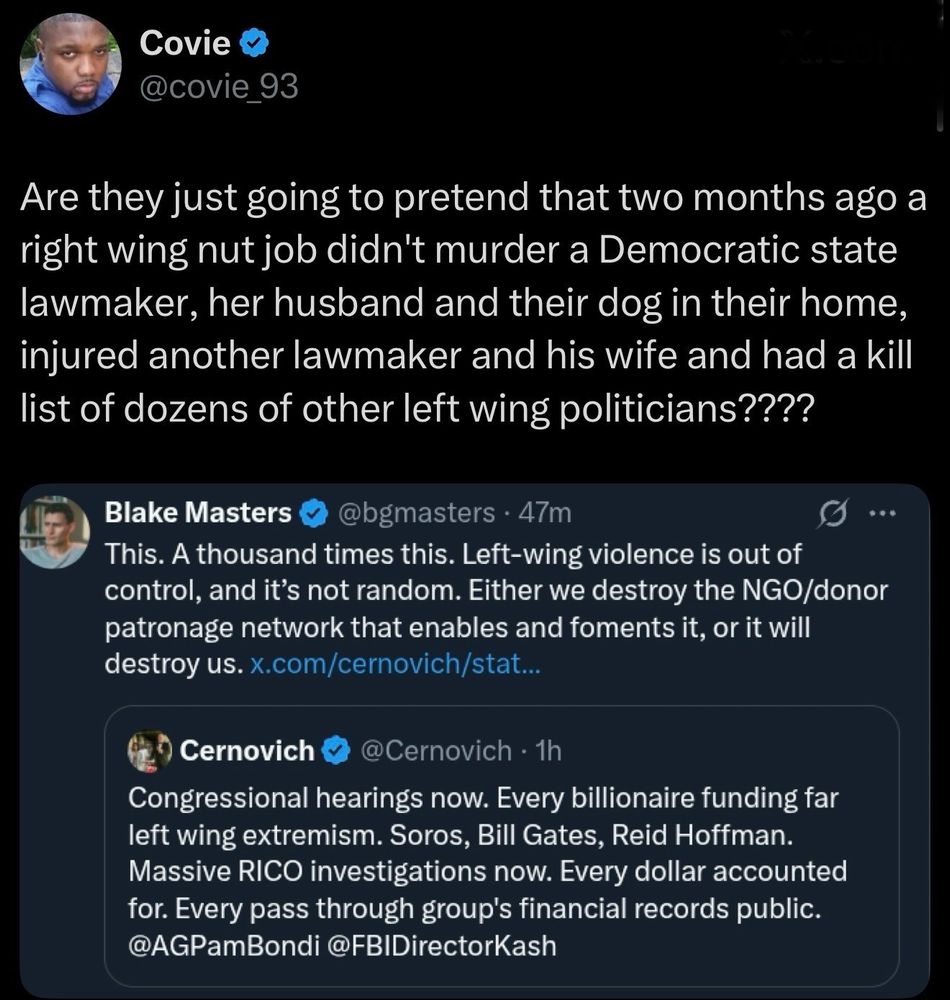
Task: Open Covie's profile picture
Action: point(71,64)
